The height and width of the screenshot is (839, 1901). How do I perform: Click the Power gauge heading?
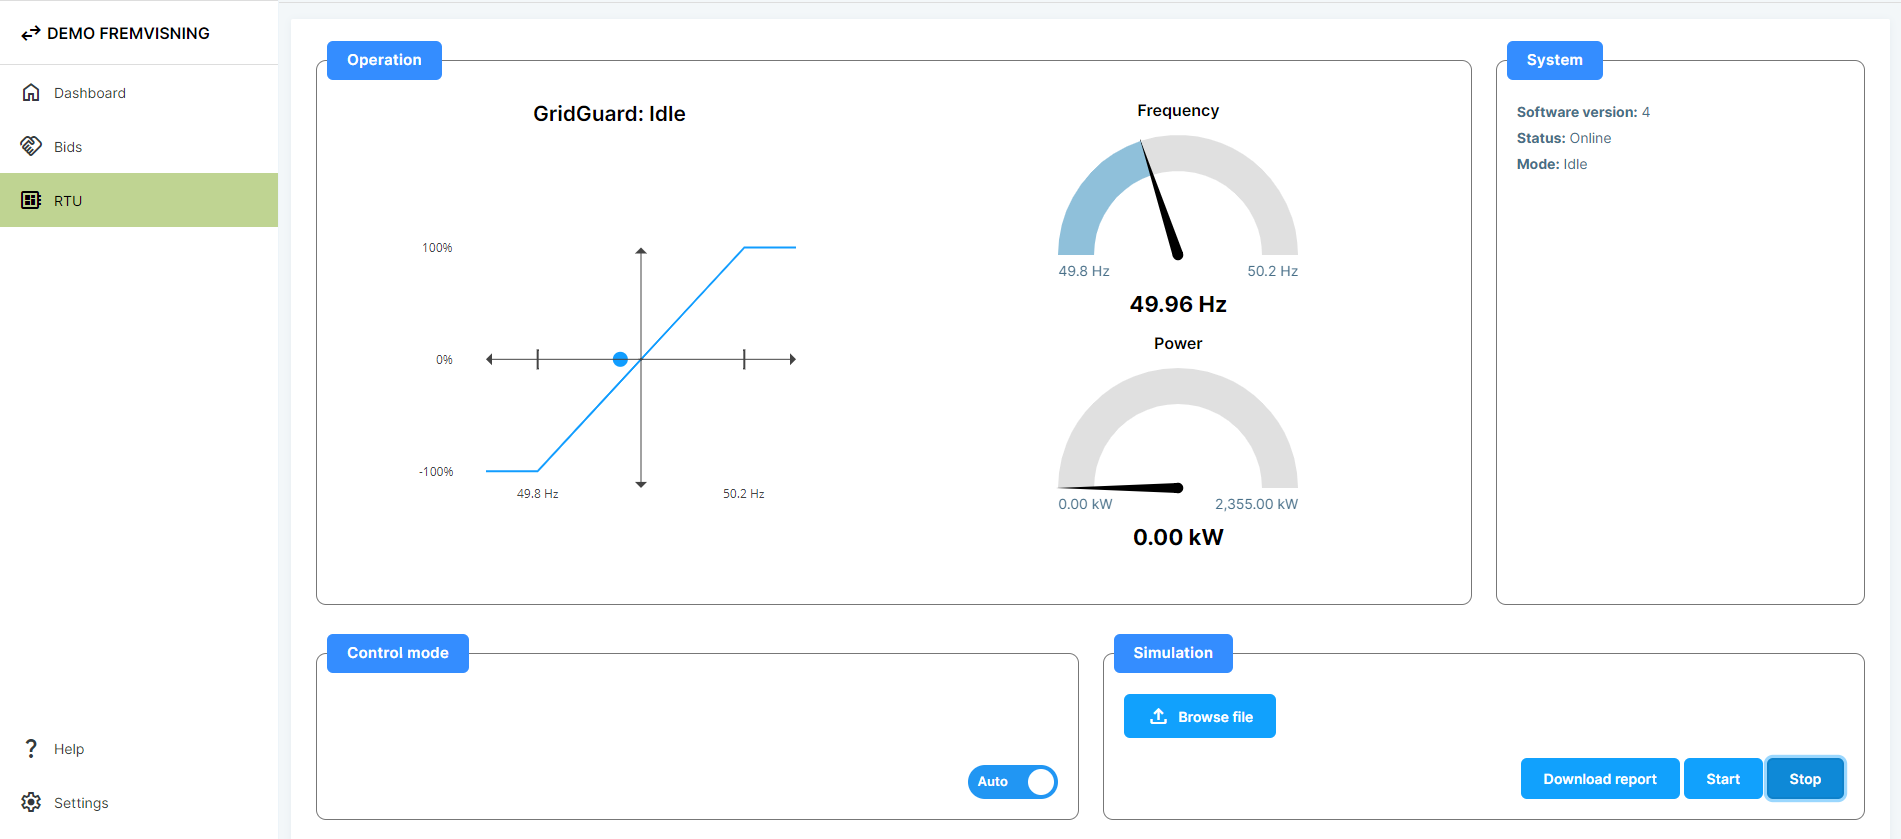pyautogui.click(x=1178, y=343)
